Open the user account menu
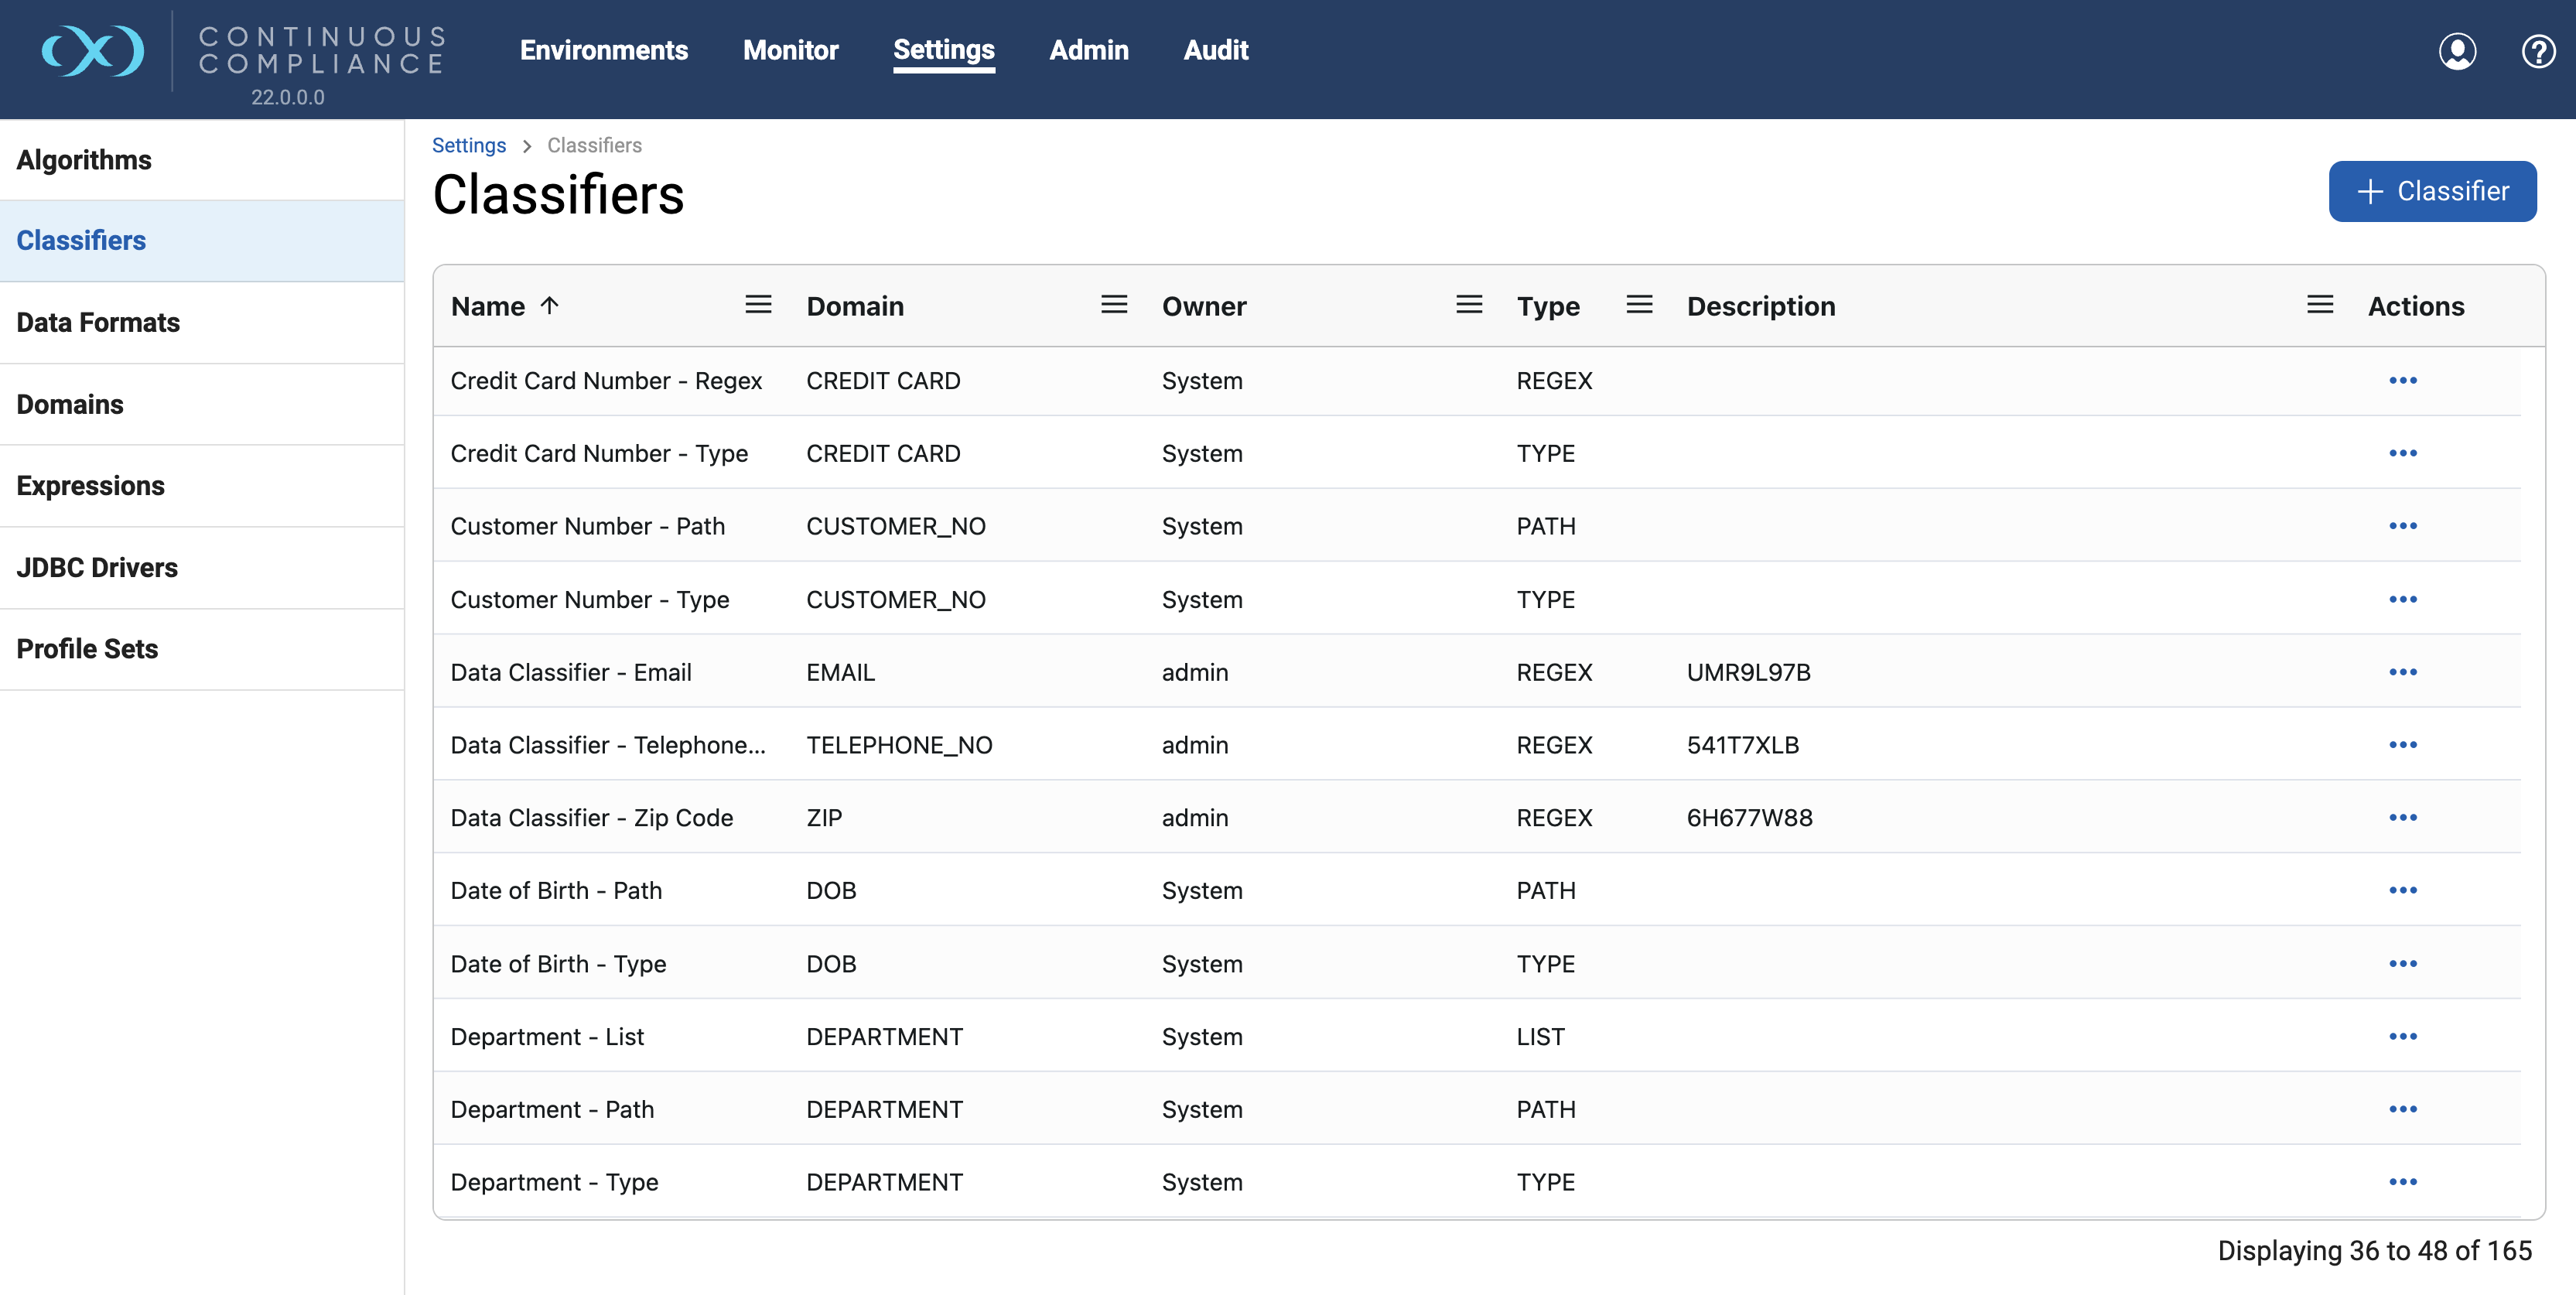Image resolution: width=2576 pixels, height=1295 pixels. (2459, 51)
